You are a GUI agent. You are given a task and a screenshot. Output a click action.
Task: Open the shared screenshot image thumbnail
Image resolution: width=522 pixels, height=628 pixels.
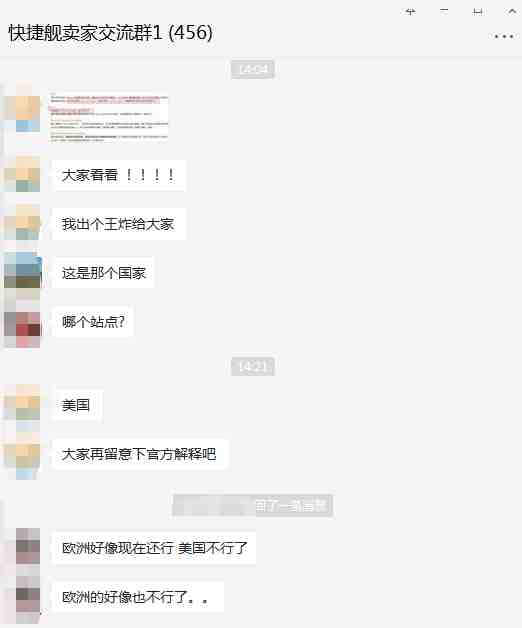point(109,117)
